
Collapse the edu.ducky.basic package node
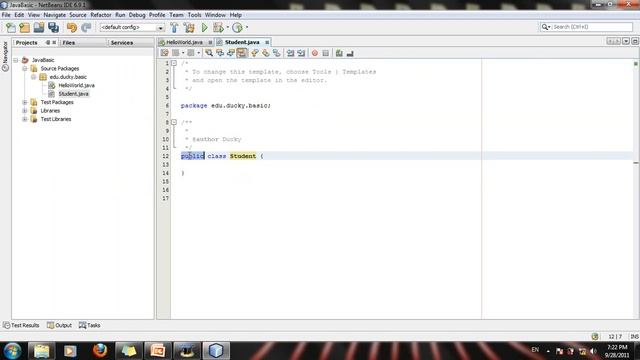coord(34,77)
